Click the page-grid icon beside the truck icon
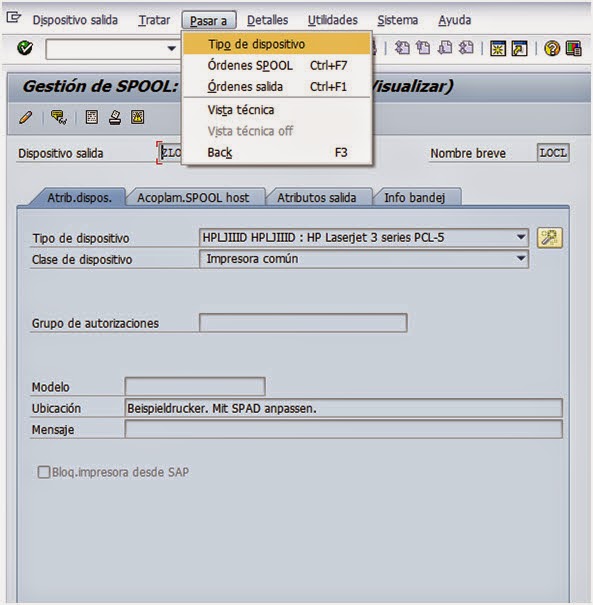This screenshot has width=593, height=605. [91, 117]
